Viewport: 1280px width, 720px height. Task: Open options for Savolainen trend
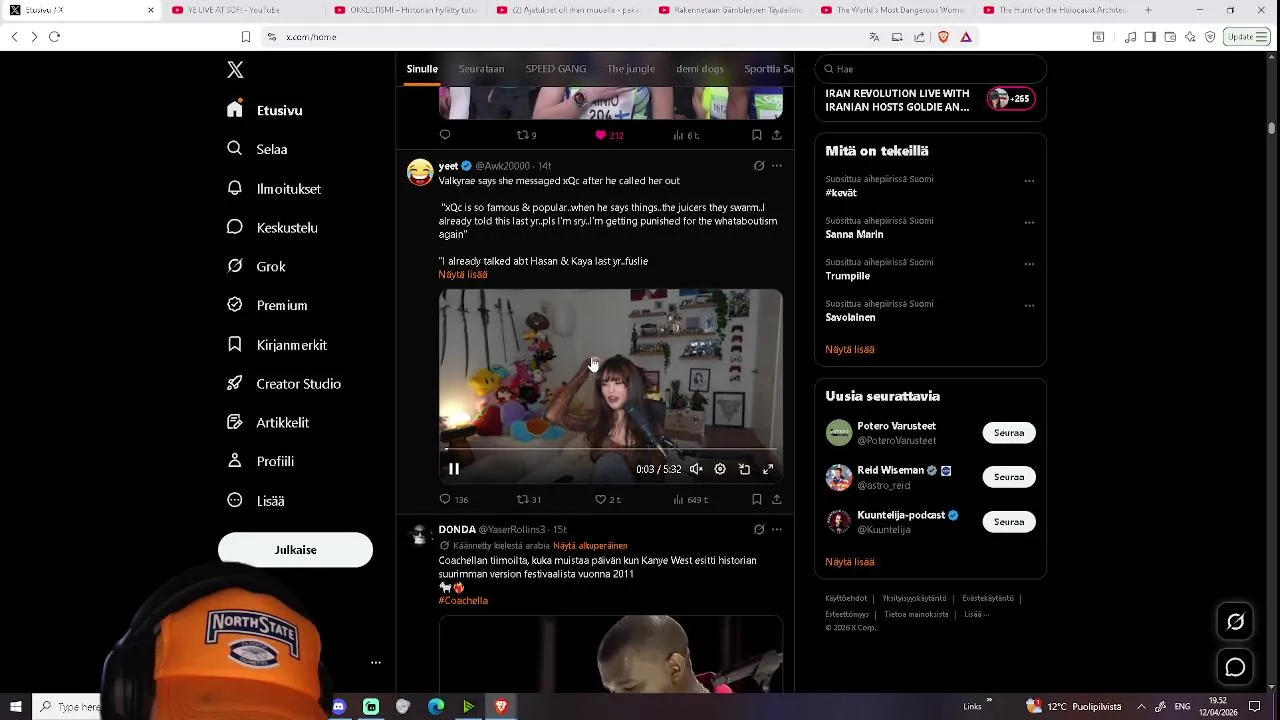coord(1029,306)
